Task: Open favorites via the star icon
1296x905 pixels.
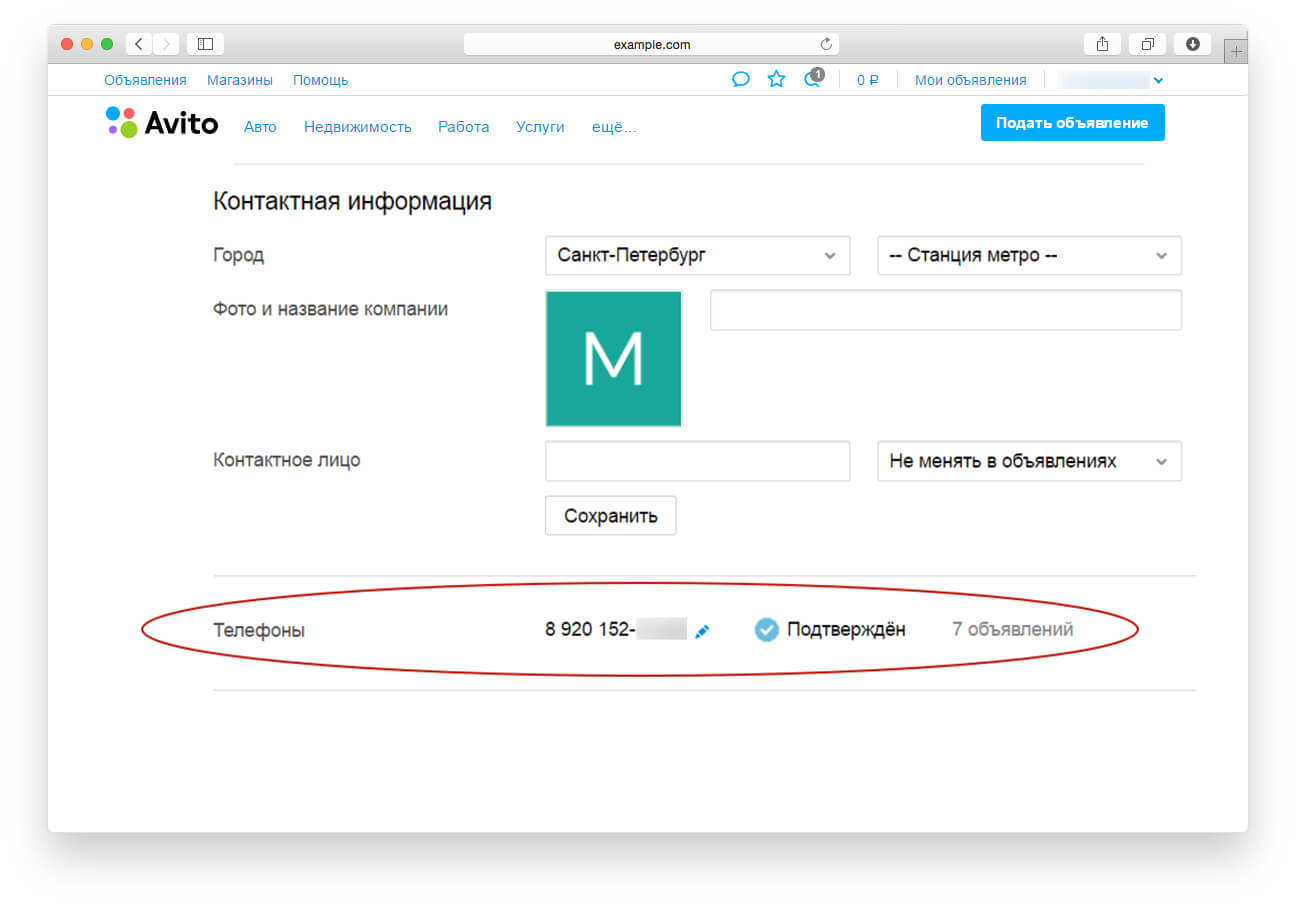Action: [x=776, y=80]
